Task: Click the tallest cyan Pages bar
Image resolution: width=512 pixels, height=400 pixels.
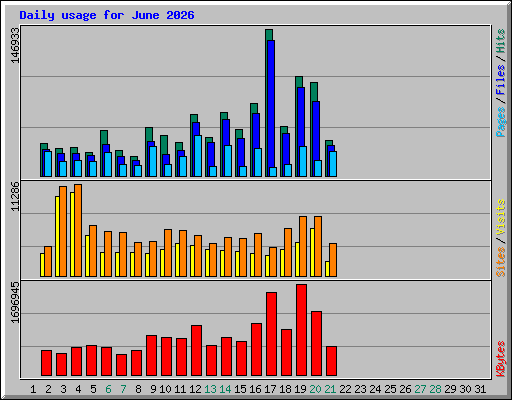Action: point(198,156)
